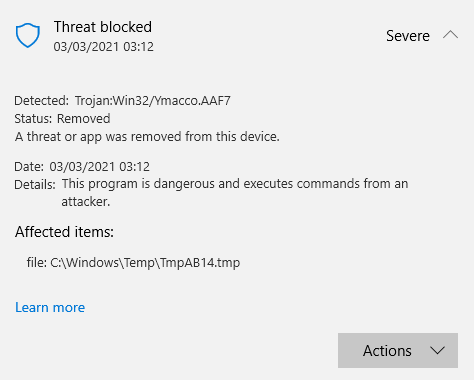The height and width of the screenshot is (380, 476).
Task: Select the TmpAB14.tmp file path
Action: click(145, 263)
